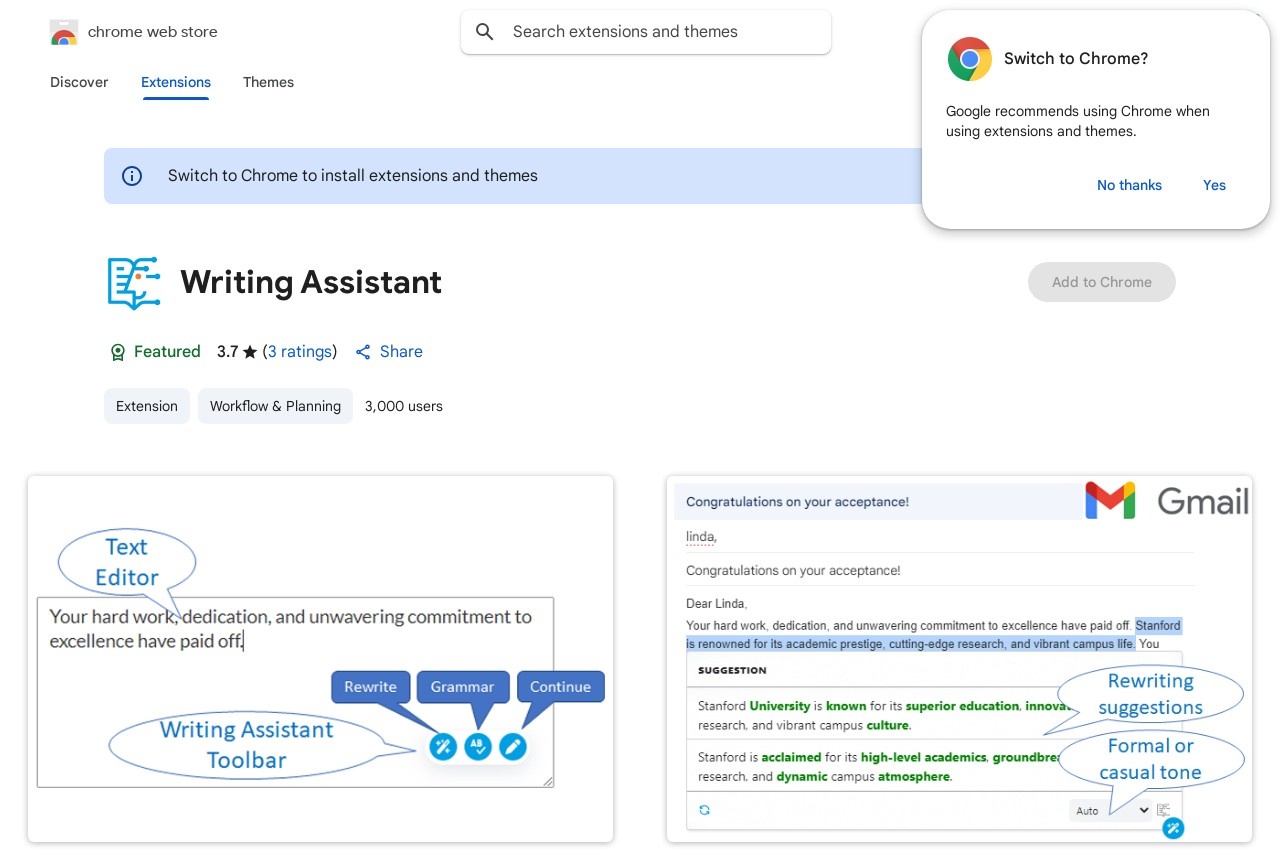Click the Chrome Web Store logo
The height and width of the screenshot is (853, 1280).
64,32
